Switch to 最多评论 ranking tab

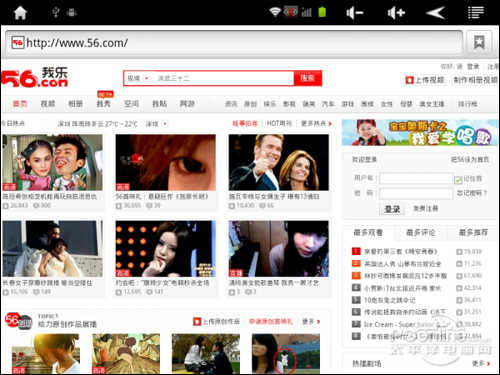click(x=421, y=232)
